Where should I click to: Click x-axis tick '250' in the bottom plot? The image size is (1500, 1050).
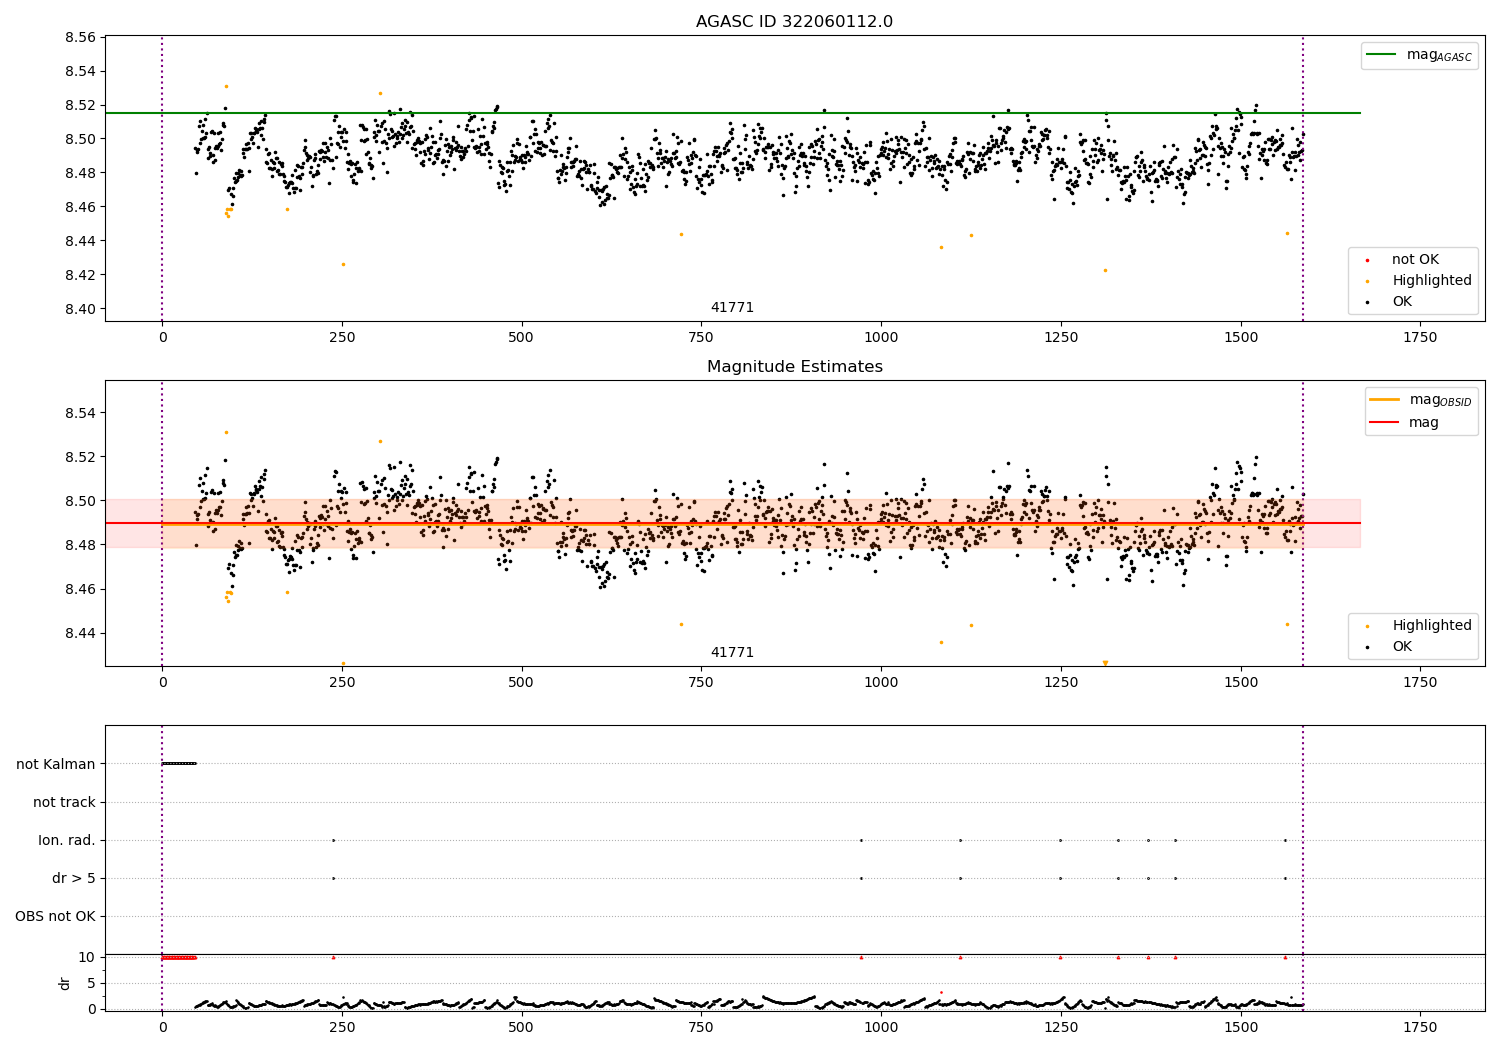click(342, 1027)
